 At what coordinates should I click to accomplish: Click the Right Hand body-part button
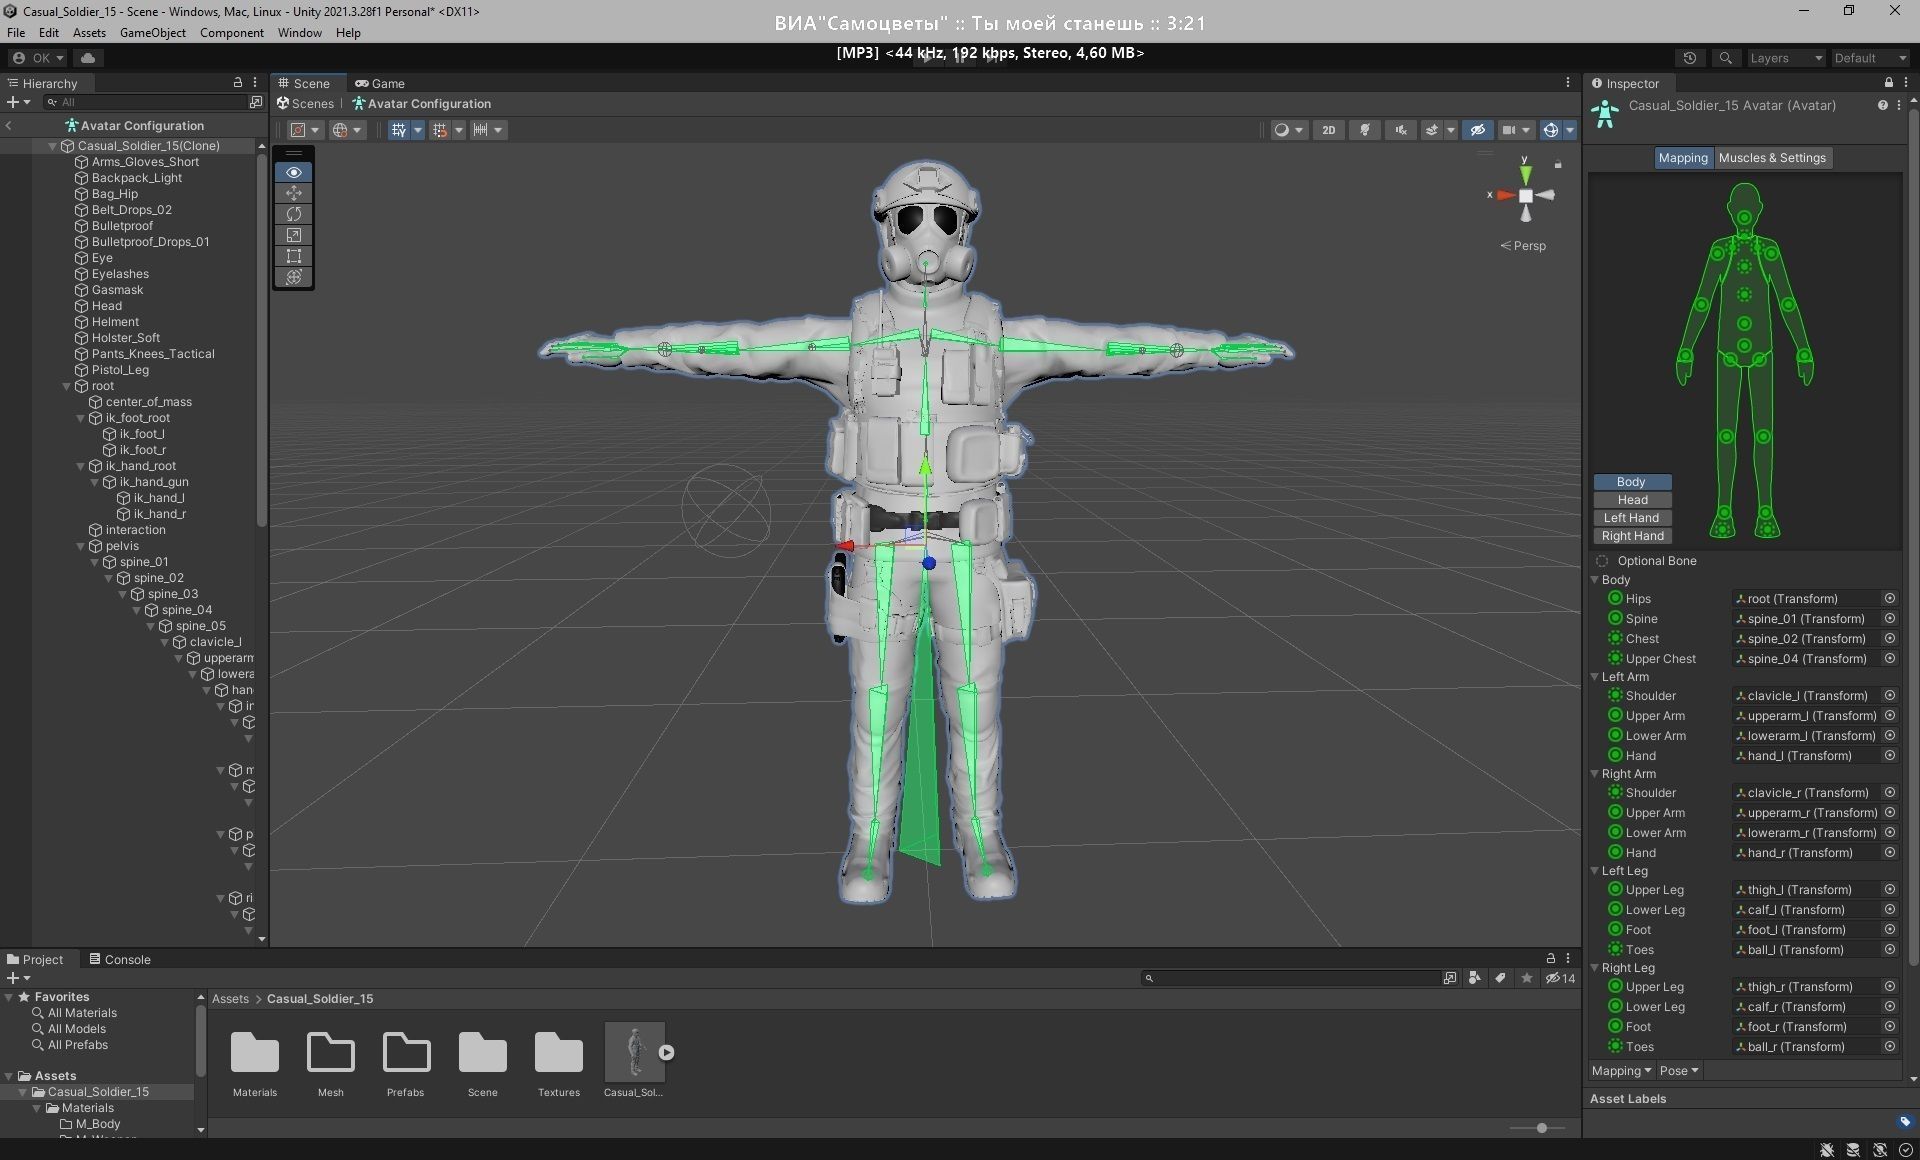click(x=1632, y=536)
